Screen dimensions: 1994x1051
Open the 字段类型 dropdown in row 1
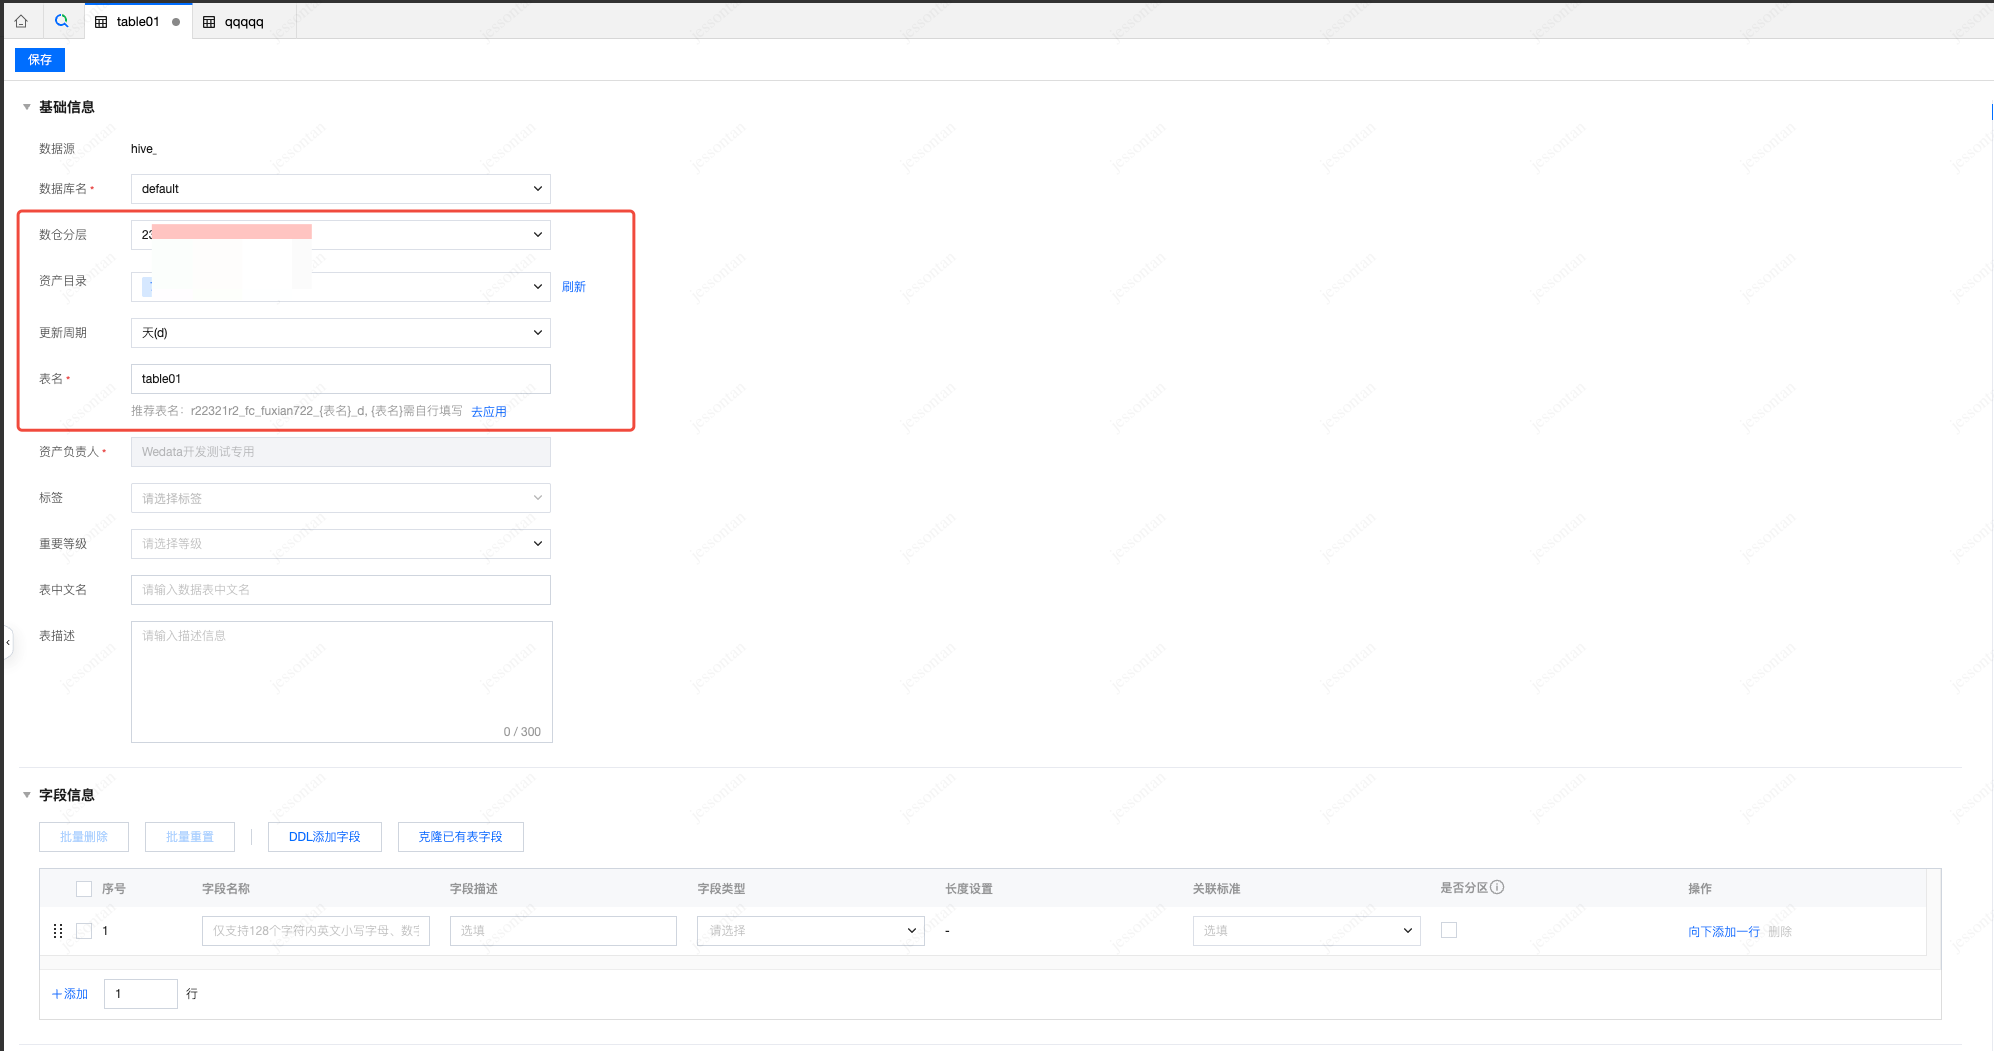click(811, 931)
